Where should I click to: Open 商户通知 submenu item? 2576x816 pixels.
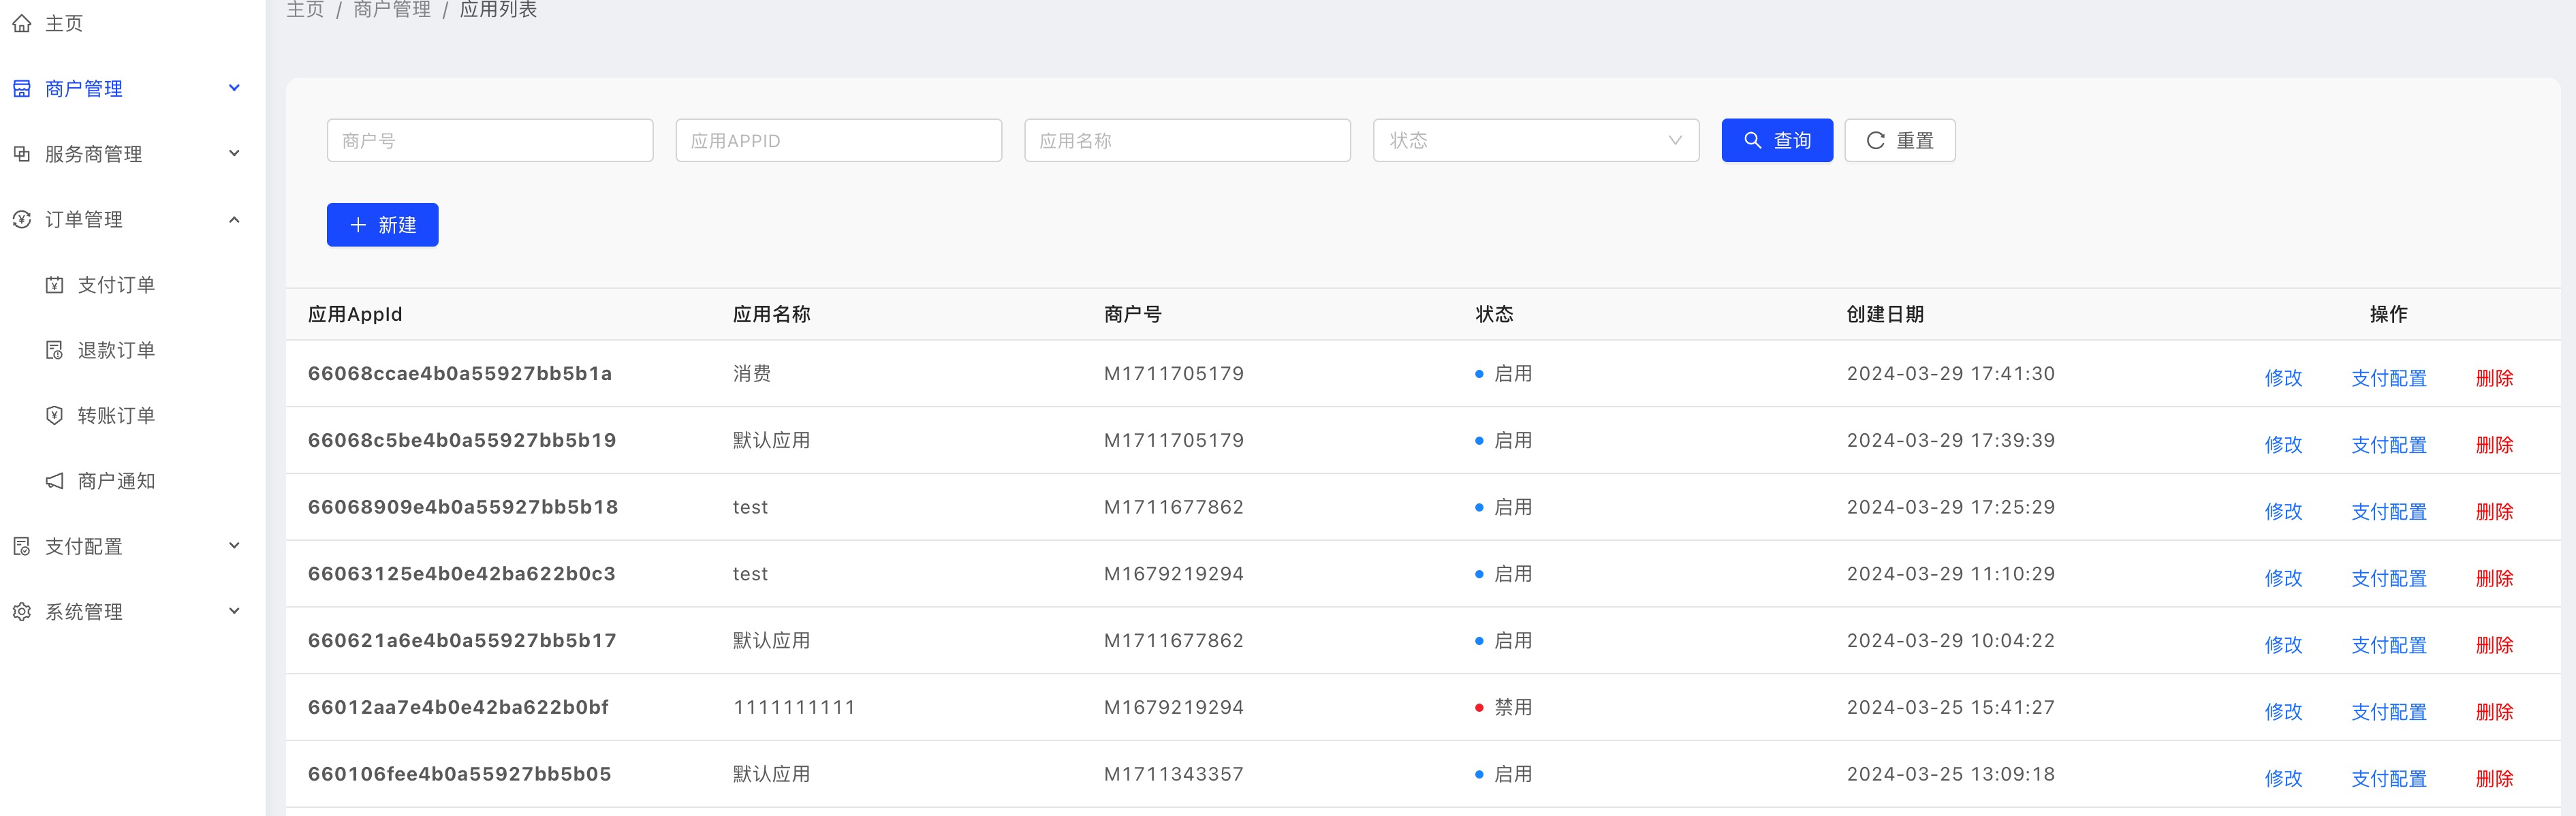116,481
